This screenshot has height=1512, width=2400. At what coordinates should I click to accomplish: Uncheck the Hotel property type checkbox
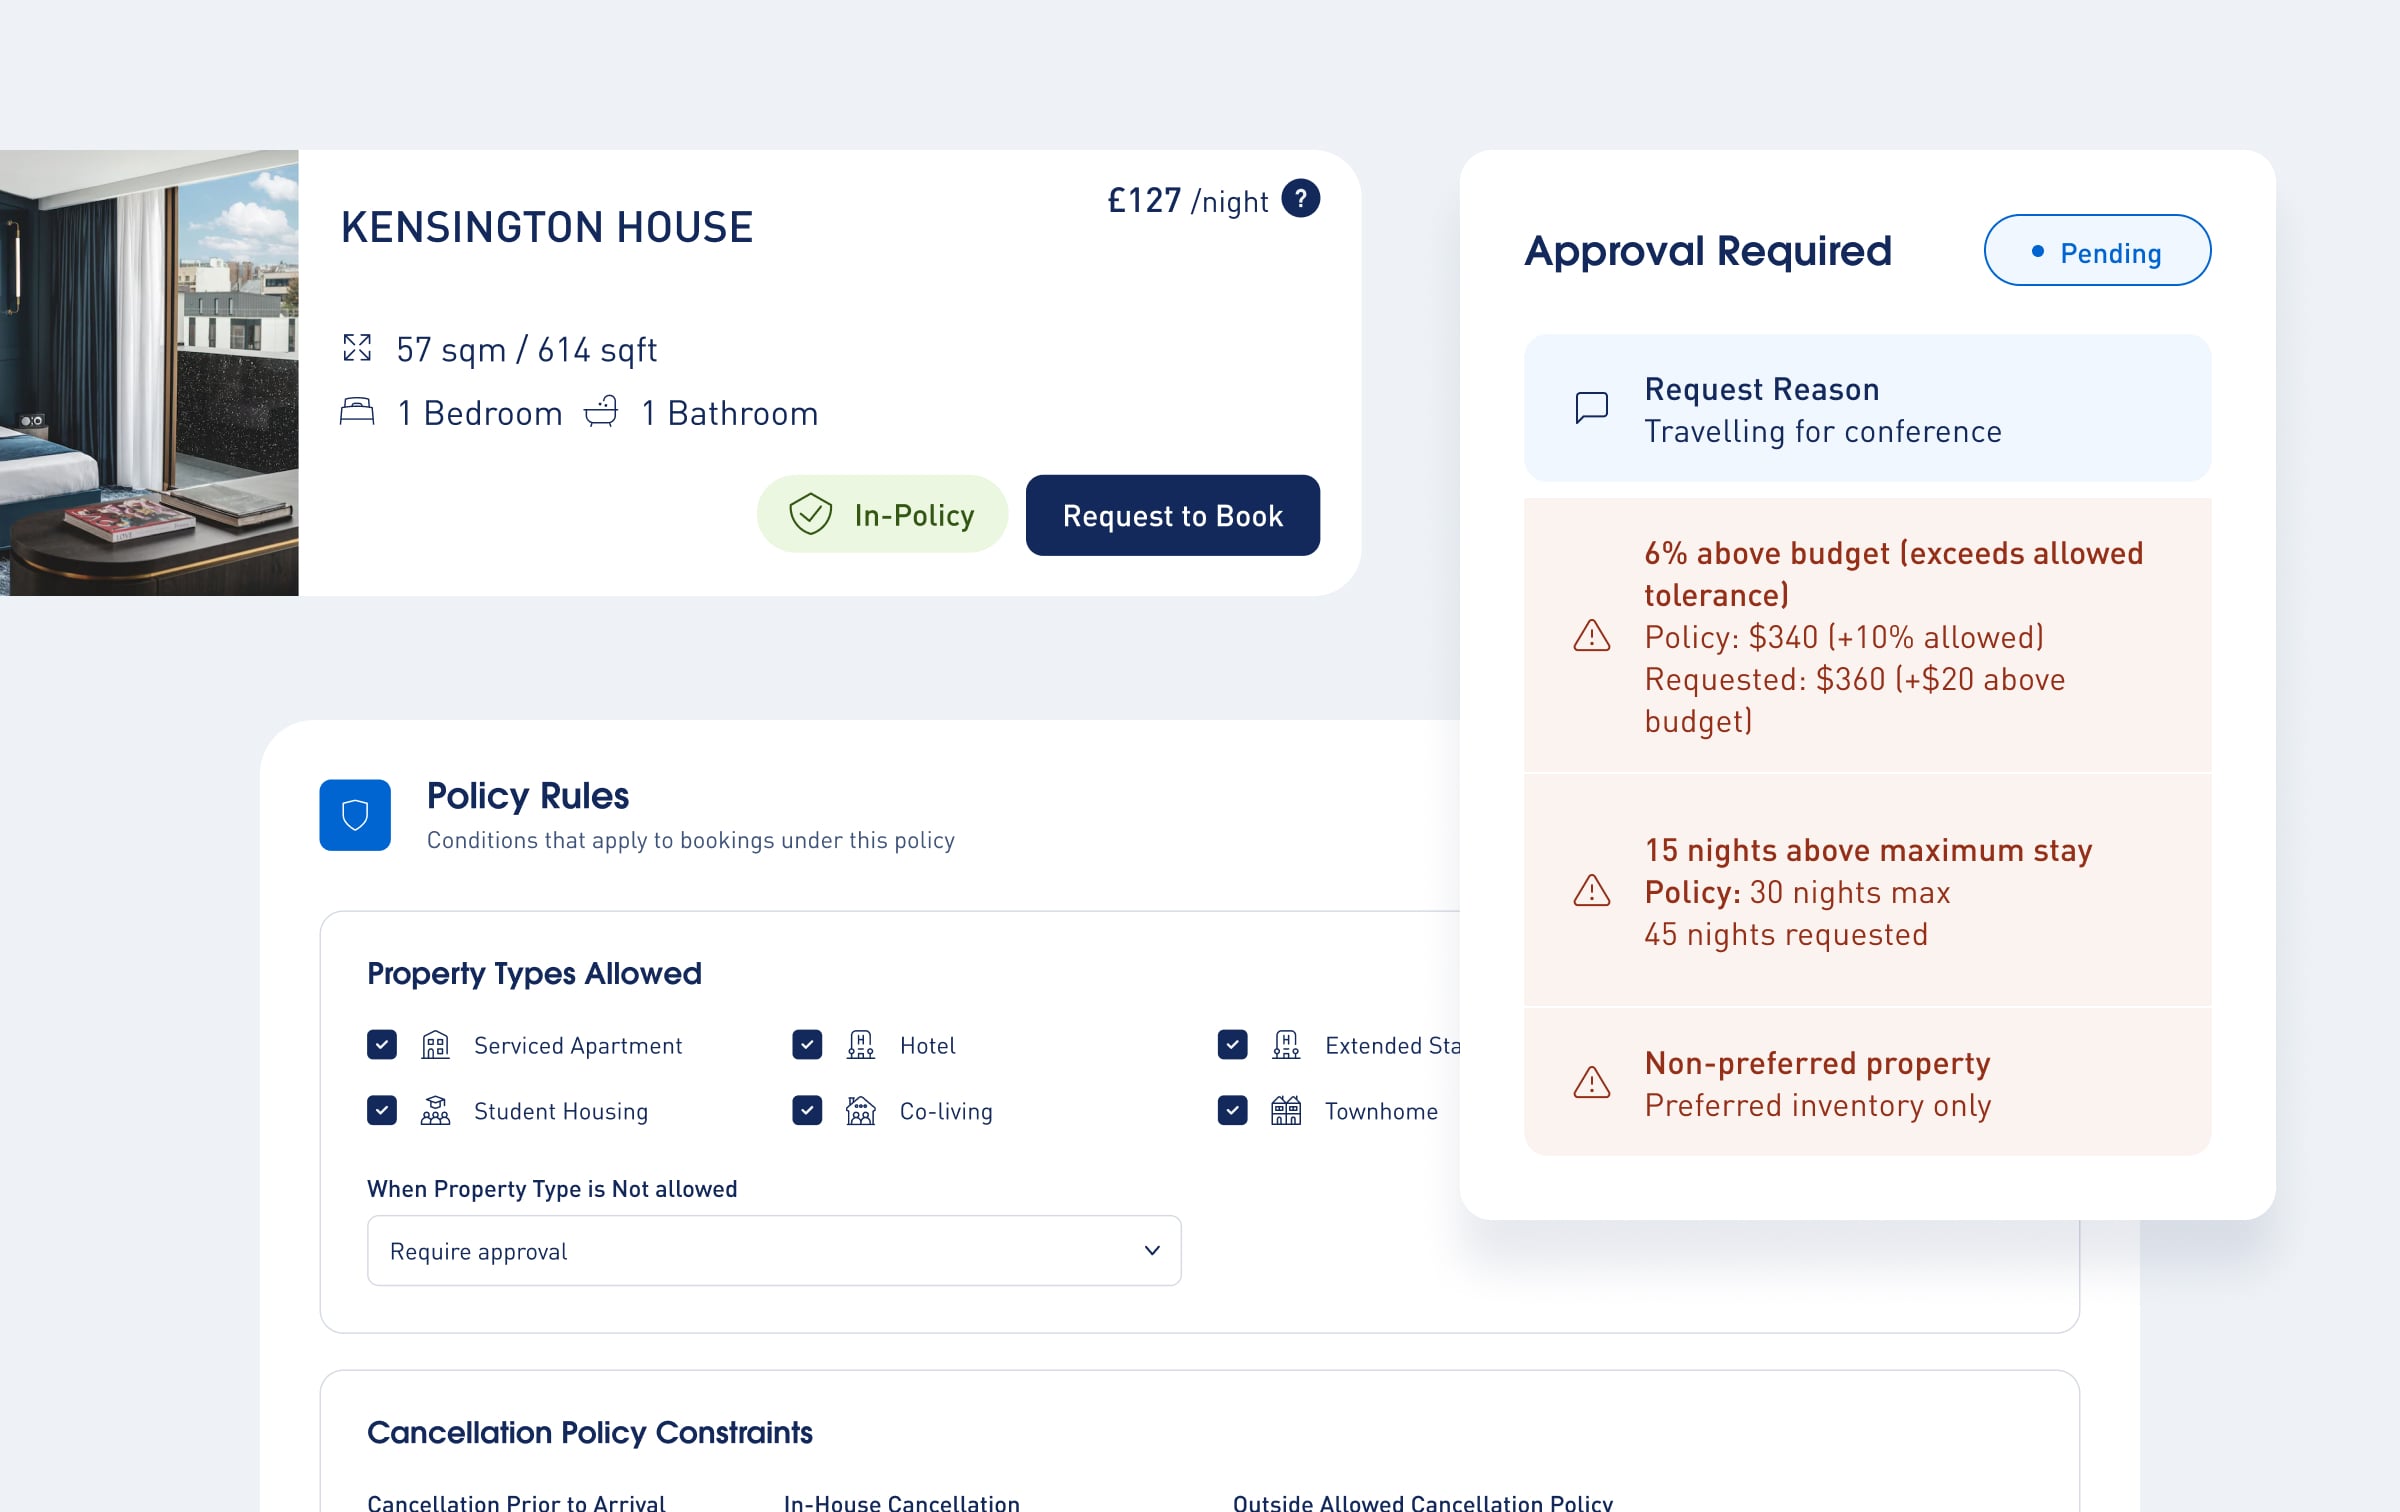[x=807, y=1045]
